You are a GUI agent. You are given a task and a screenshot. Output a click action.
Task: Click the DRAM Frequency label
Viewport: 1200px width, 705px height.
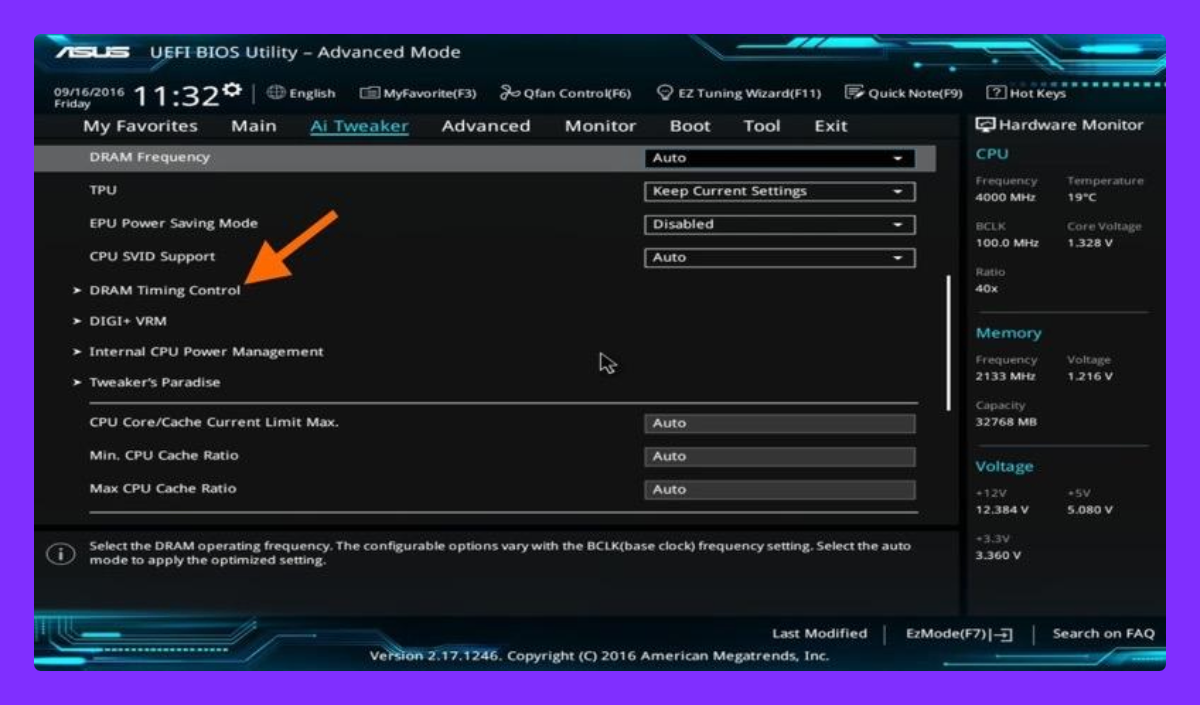(x=149, y=157)
